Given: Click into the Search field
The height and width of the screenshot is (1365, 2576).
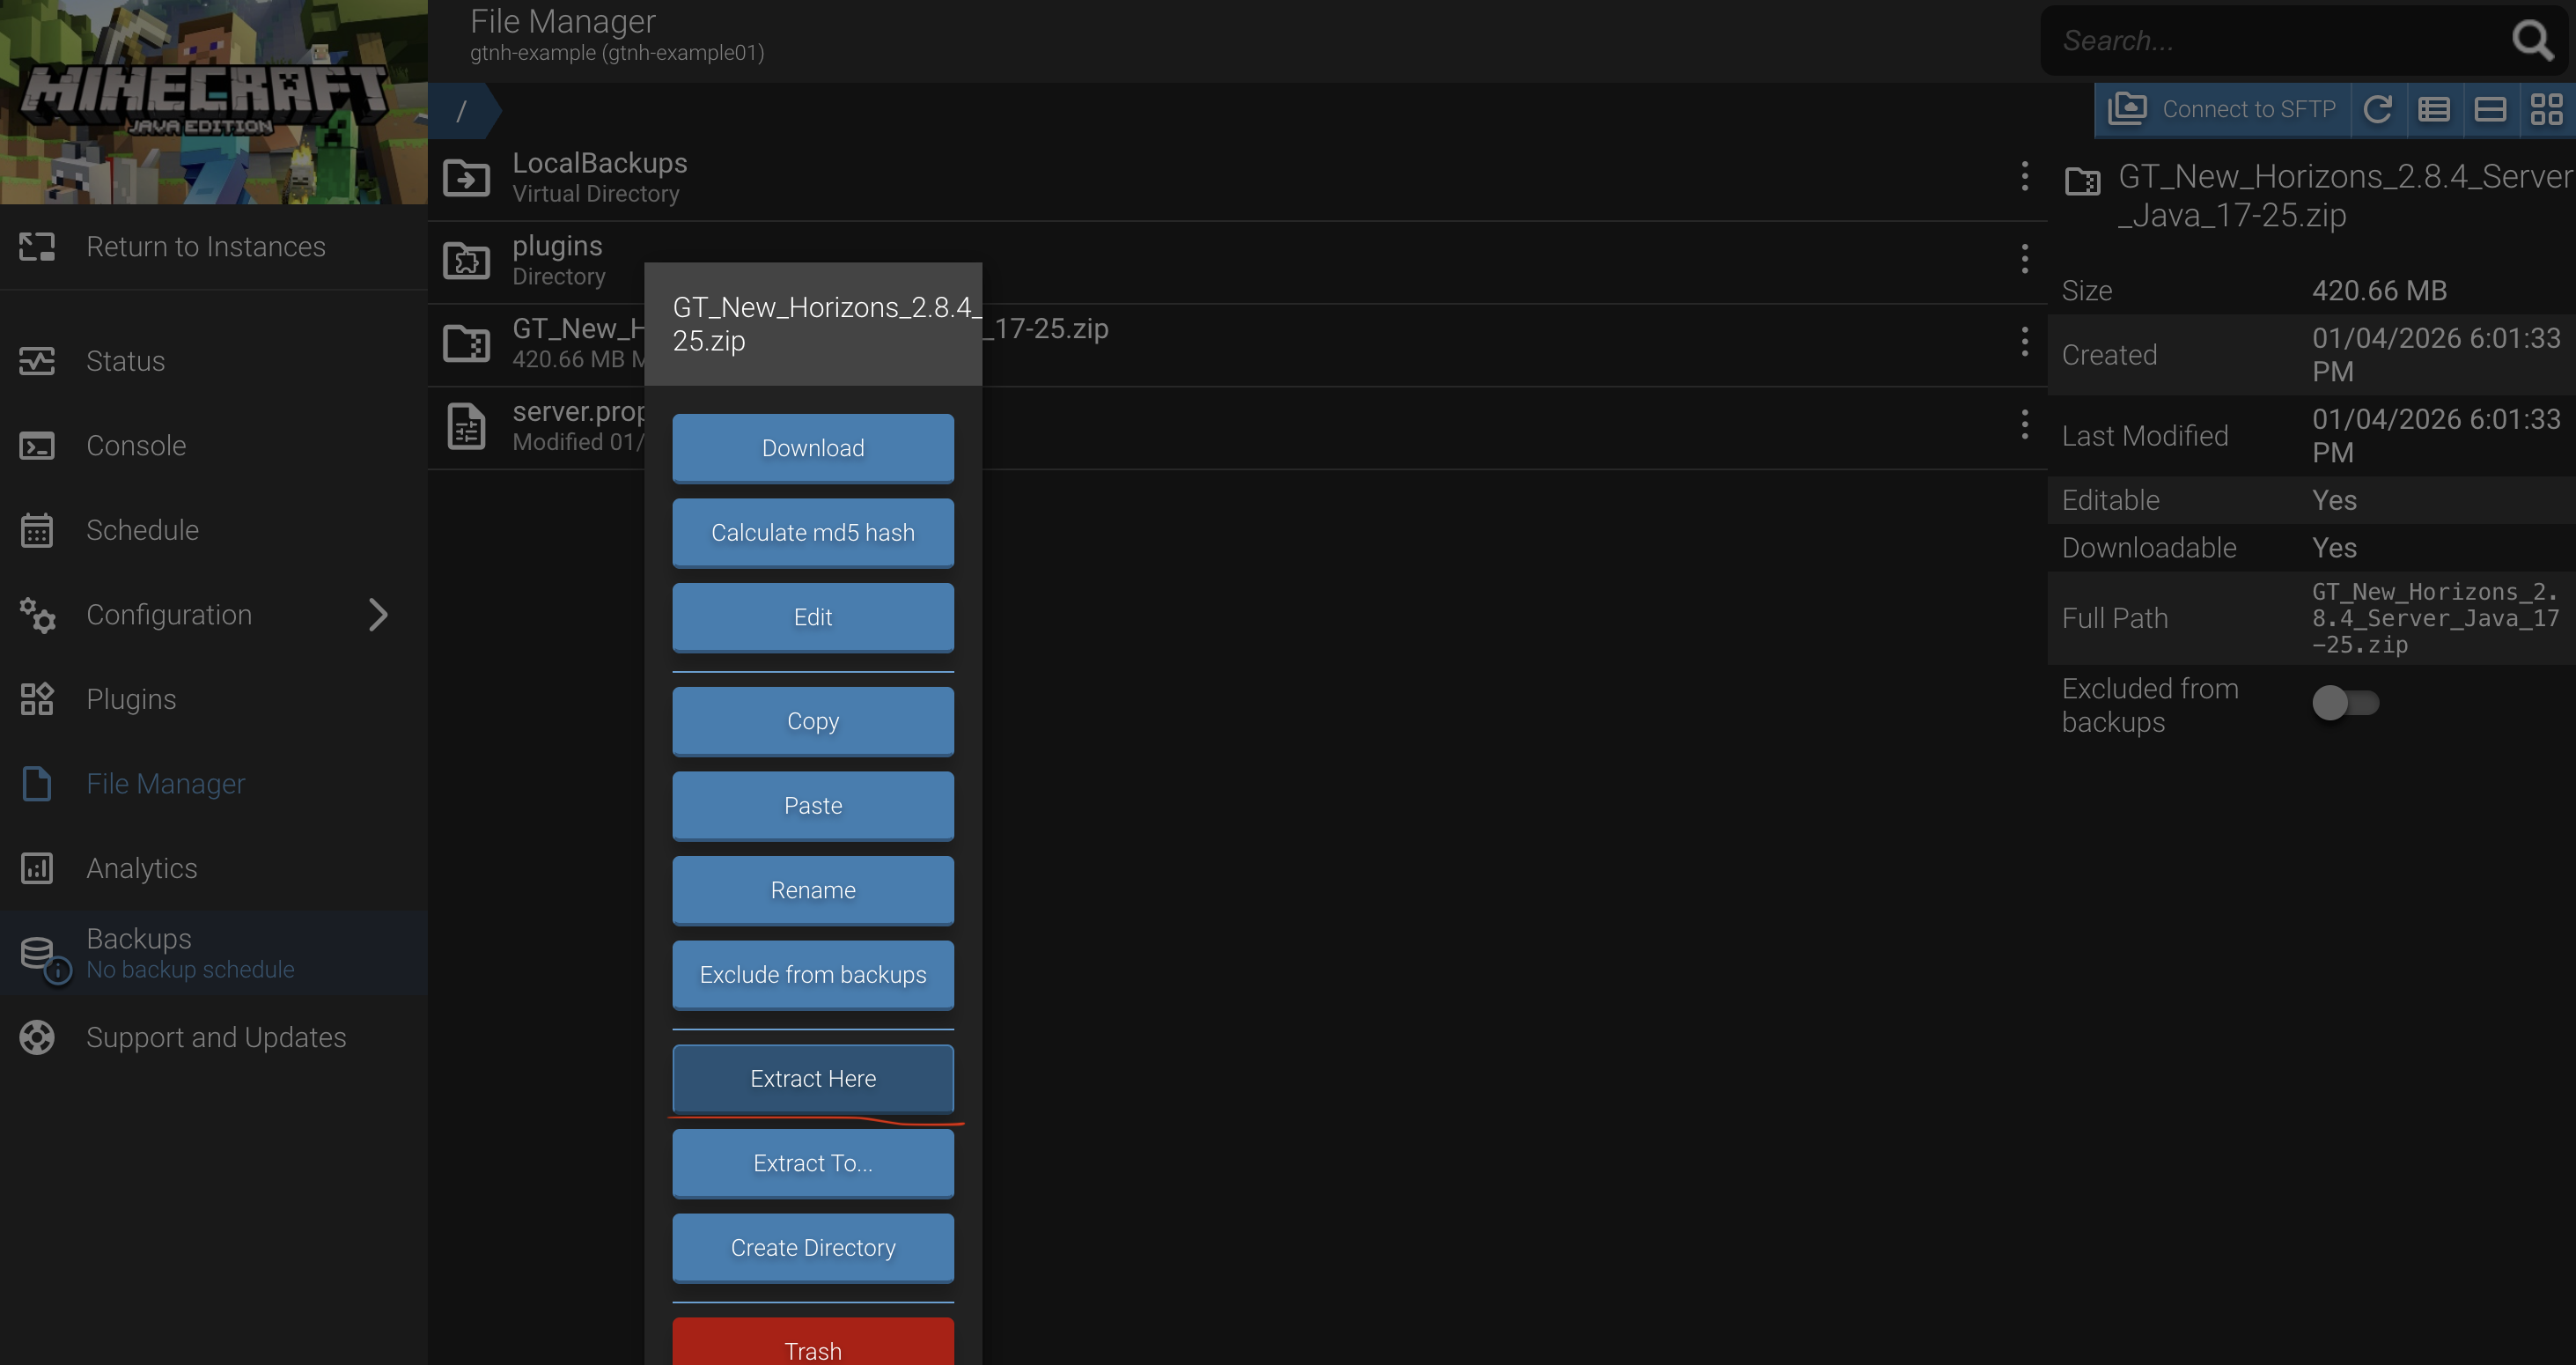Looking at the screenshot, I should click(x=2280, y=41).
